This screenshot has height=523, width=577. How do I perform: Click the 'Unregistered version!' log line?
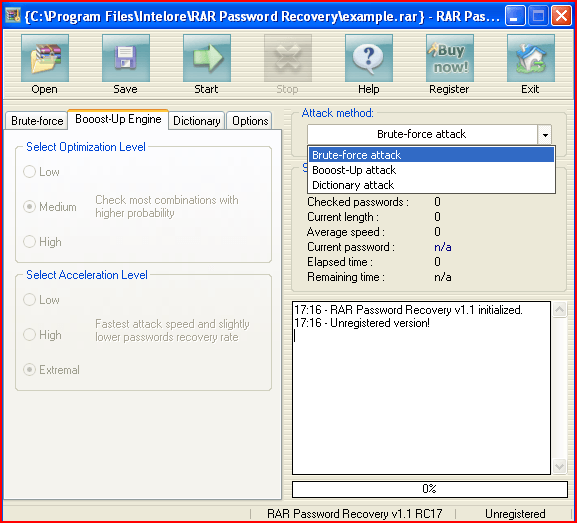tap(380, 323)
